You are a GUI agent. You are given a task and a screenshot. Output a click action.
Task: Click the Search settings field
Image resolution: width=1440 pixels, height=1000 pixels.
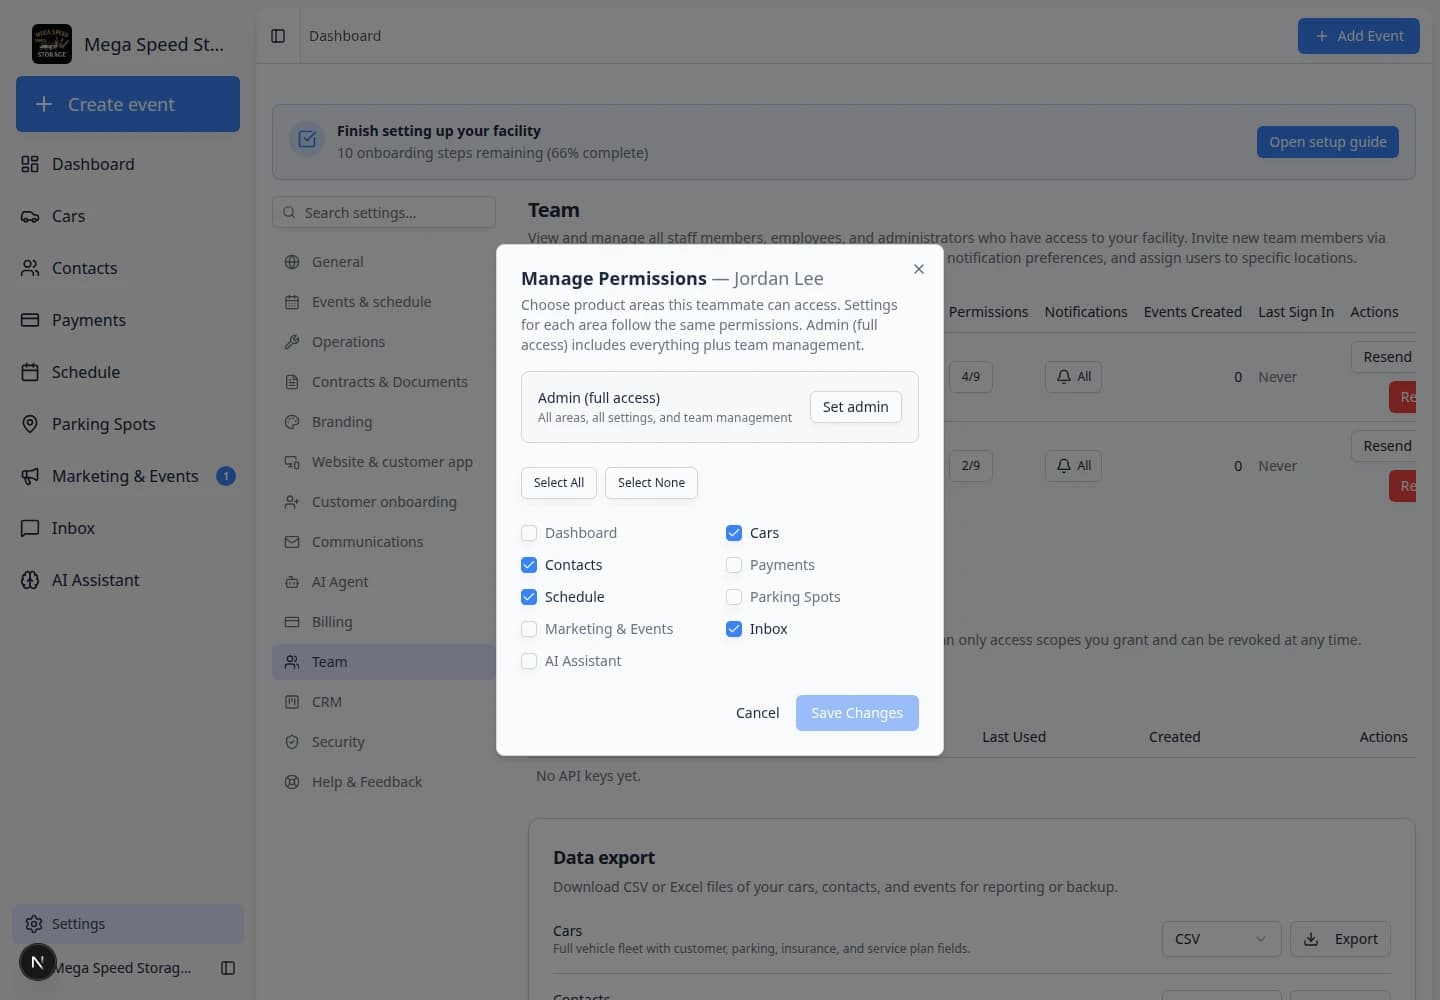pos(384,212)
